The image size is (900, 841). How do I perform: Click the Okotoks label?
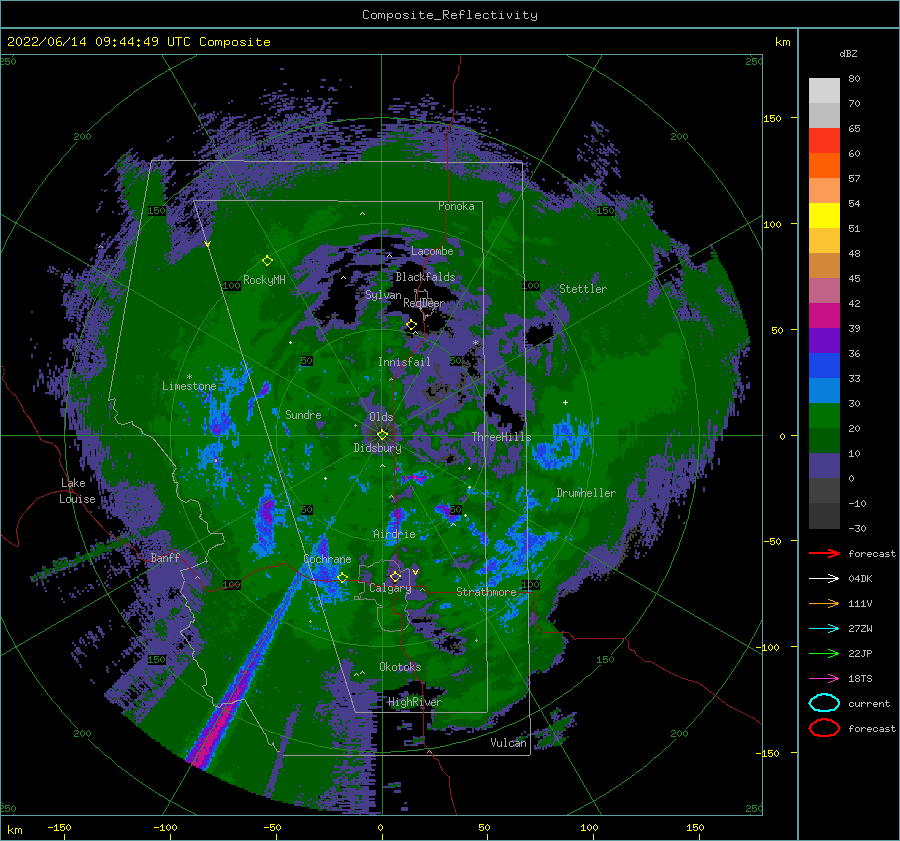coord(400,667)
